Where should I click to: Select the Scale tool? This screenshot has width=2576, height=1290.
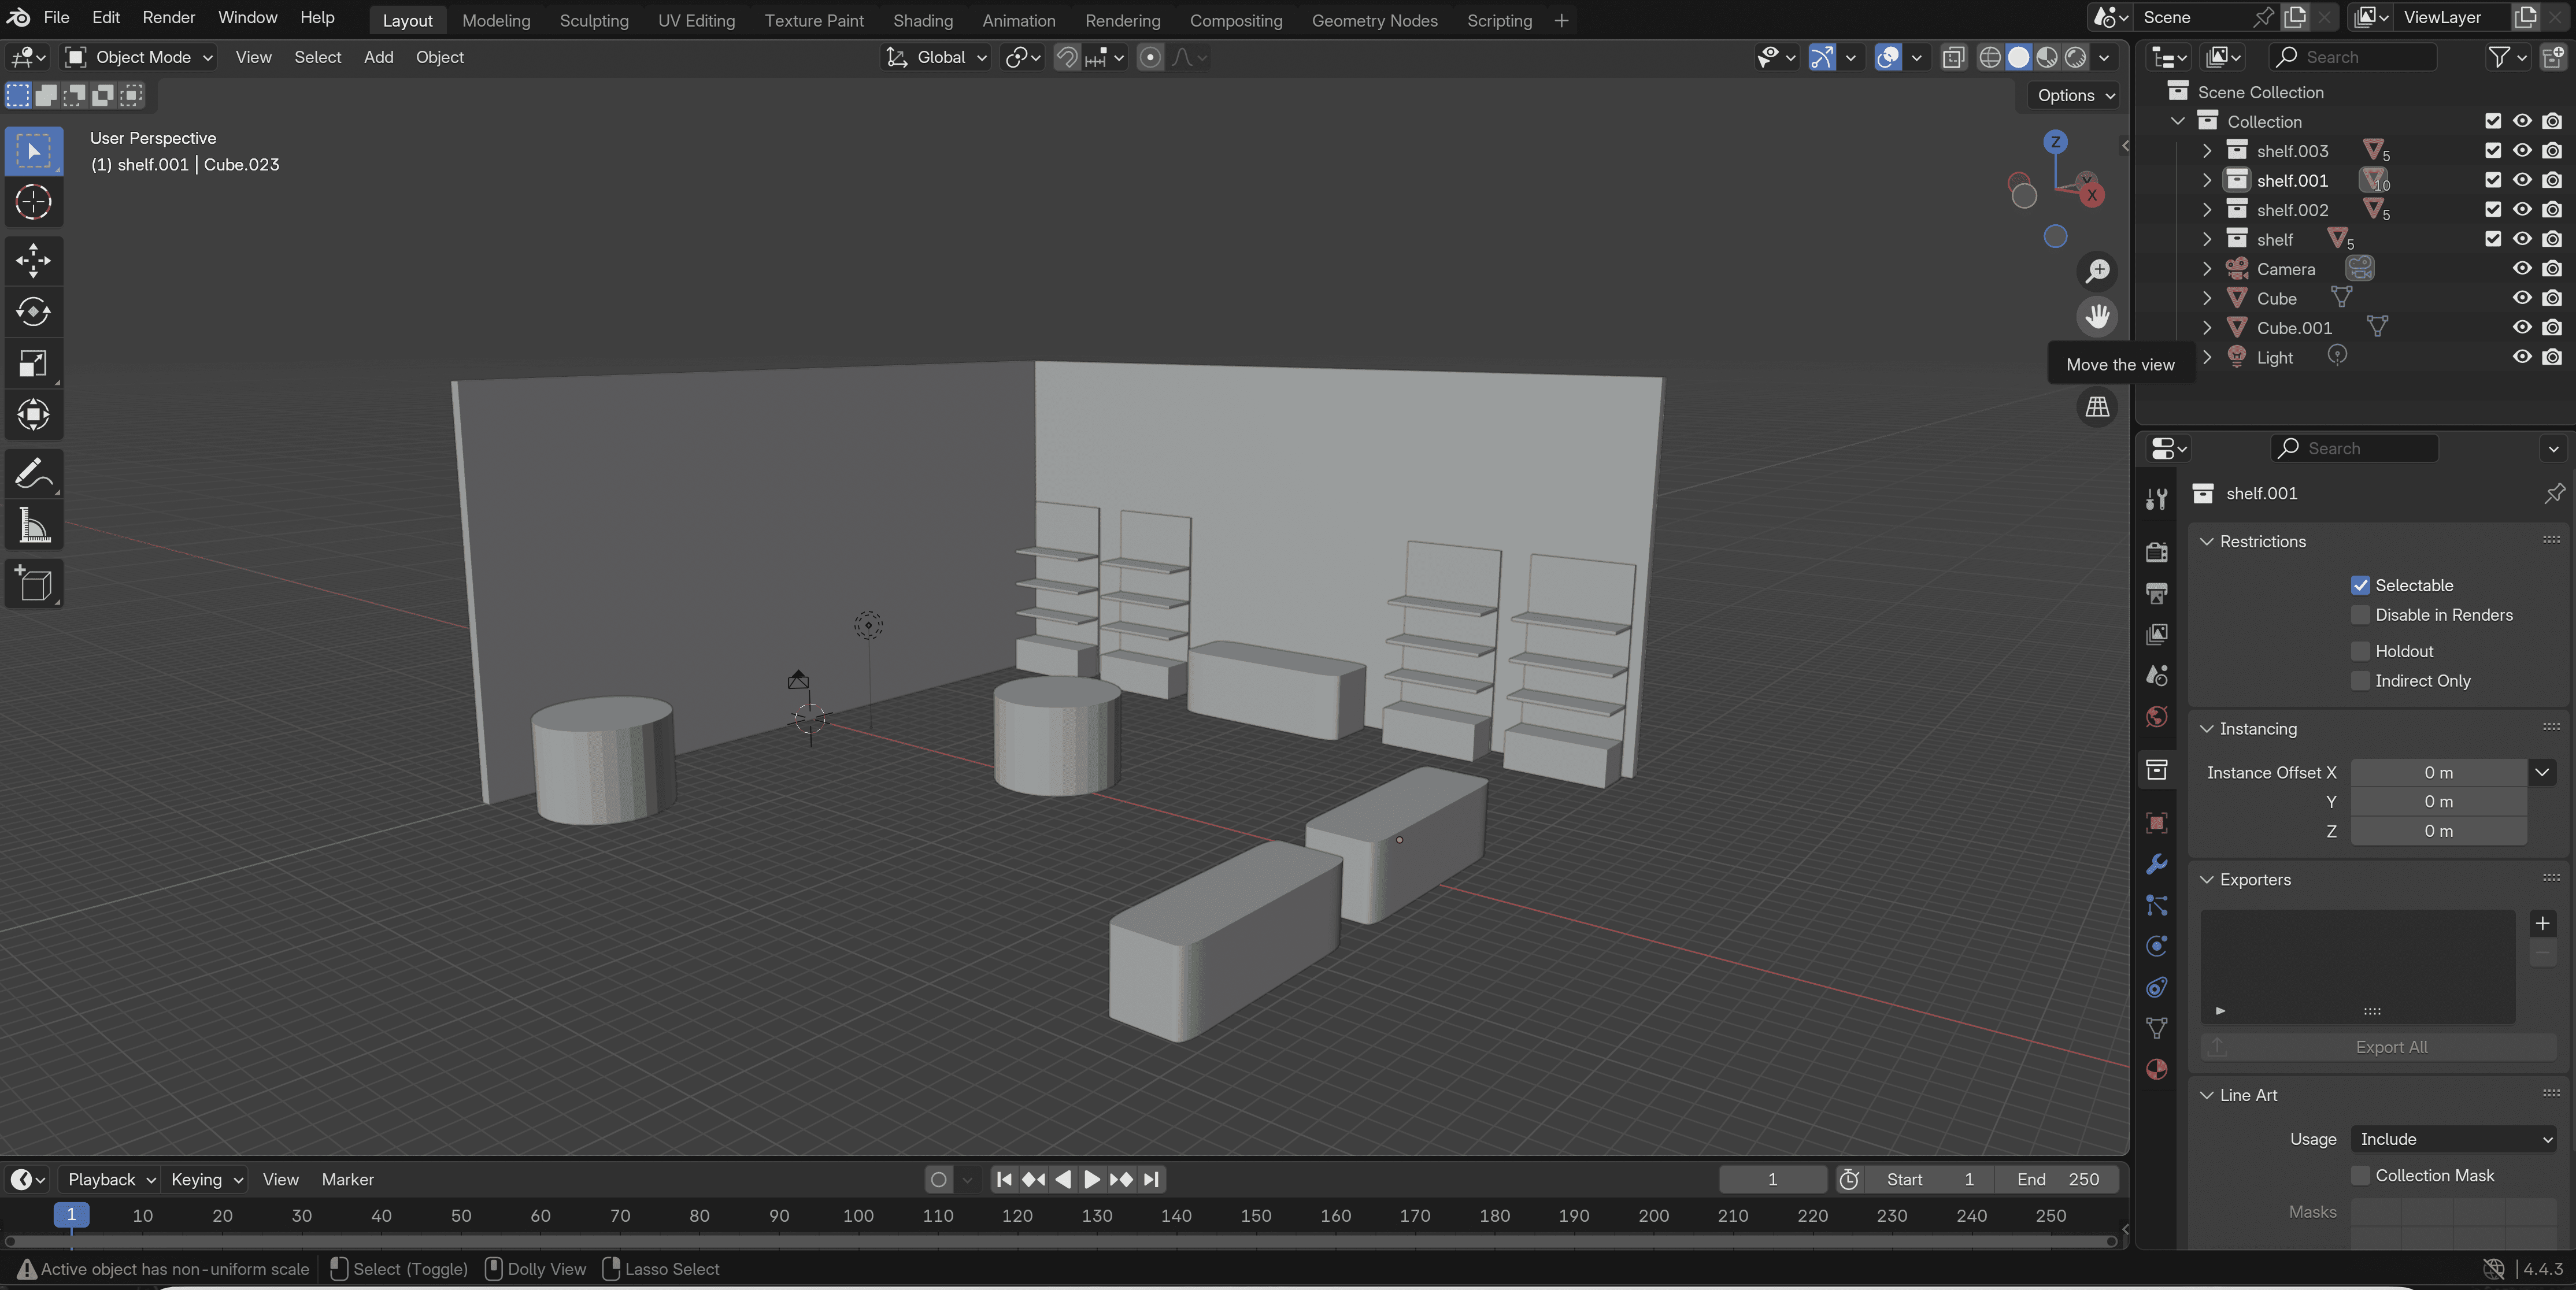point(33,364)
